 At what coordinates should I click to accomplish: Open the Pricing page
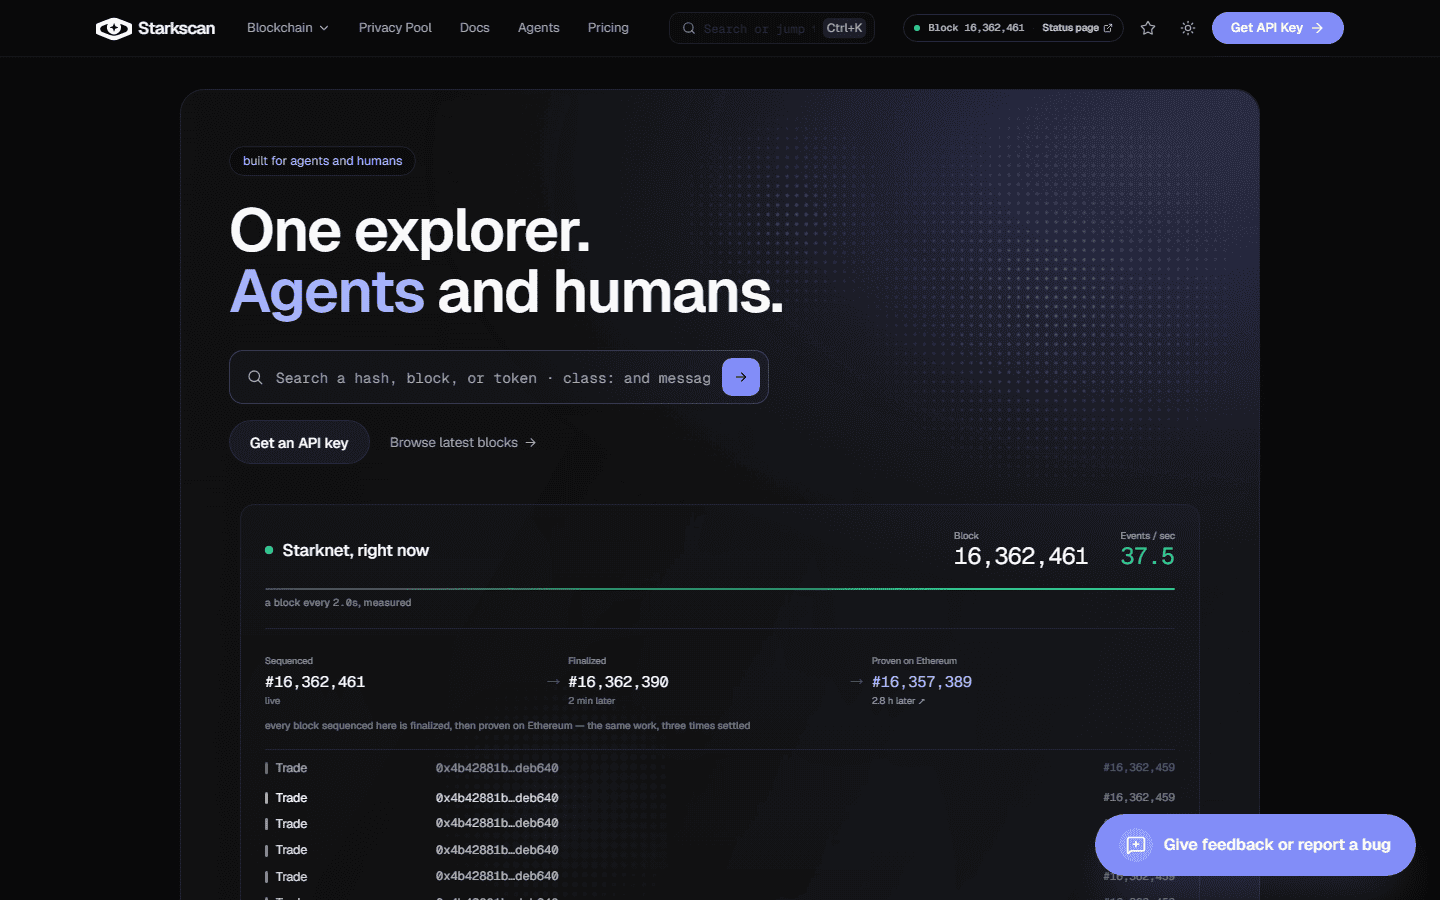(608, 28)
